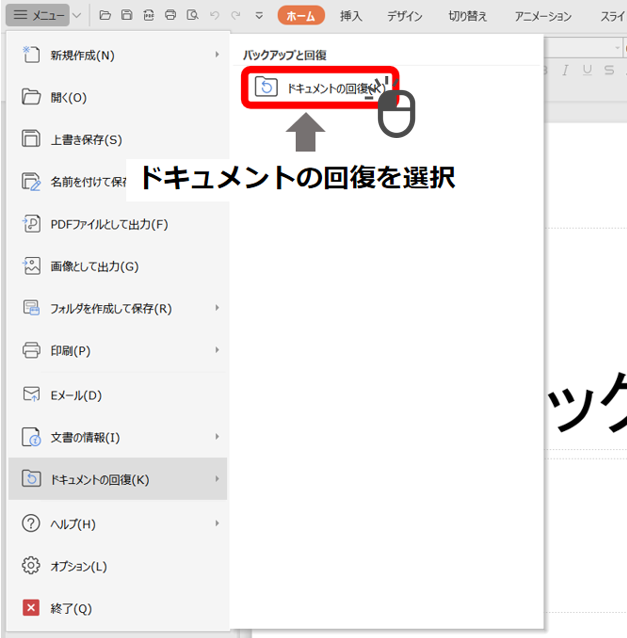
Task: Switch to the ホーム tab
Action: [301, 15]
